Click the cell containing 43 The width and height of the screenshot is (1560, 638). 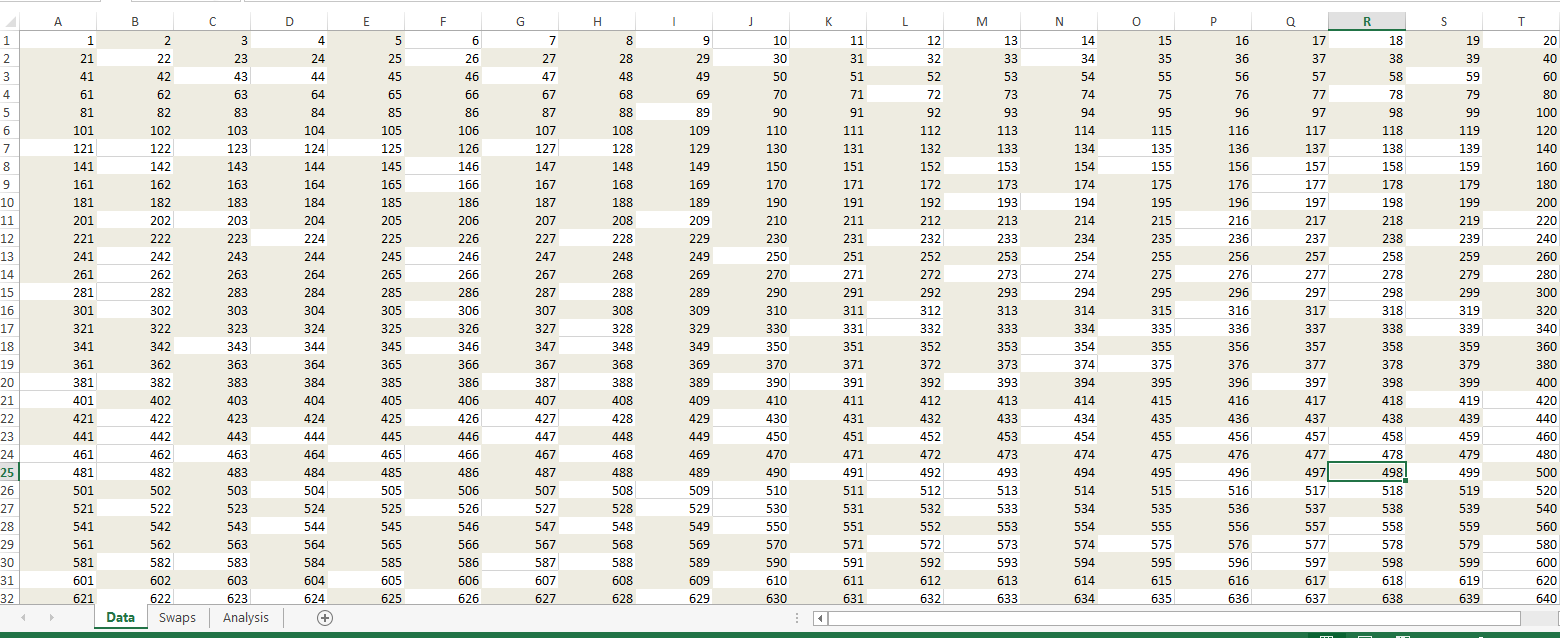(x=212, y=76)
